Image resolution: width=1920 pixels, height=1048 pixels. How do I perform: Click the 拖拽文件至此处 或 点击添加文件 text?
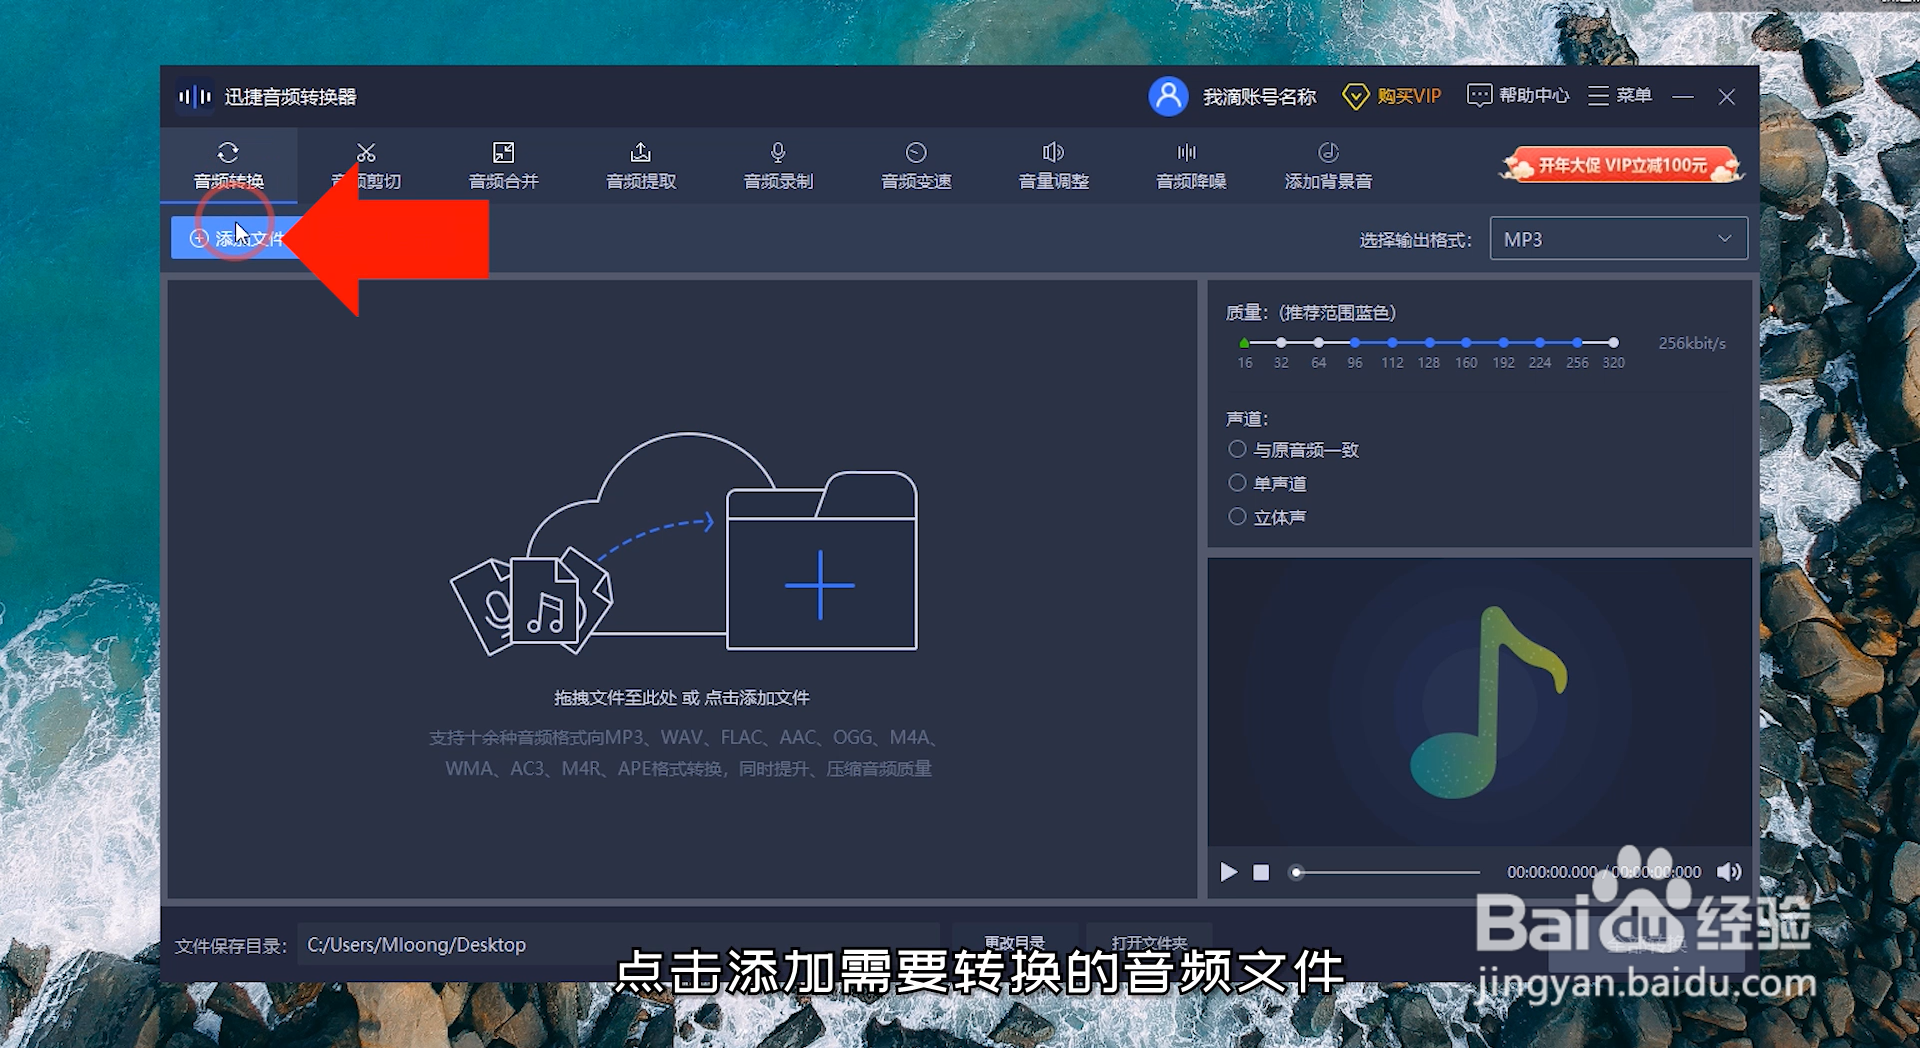click(682, 698)
